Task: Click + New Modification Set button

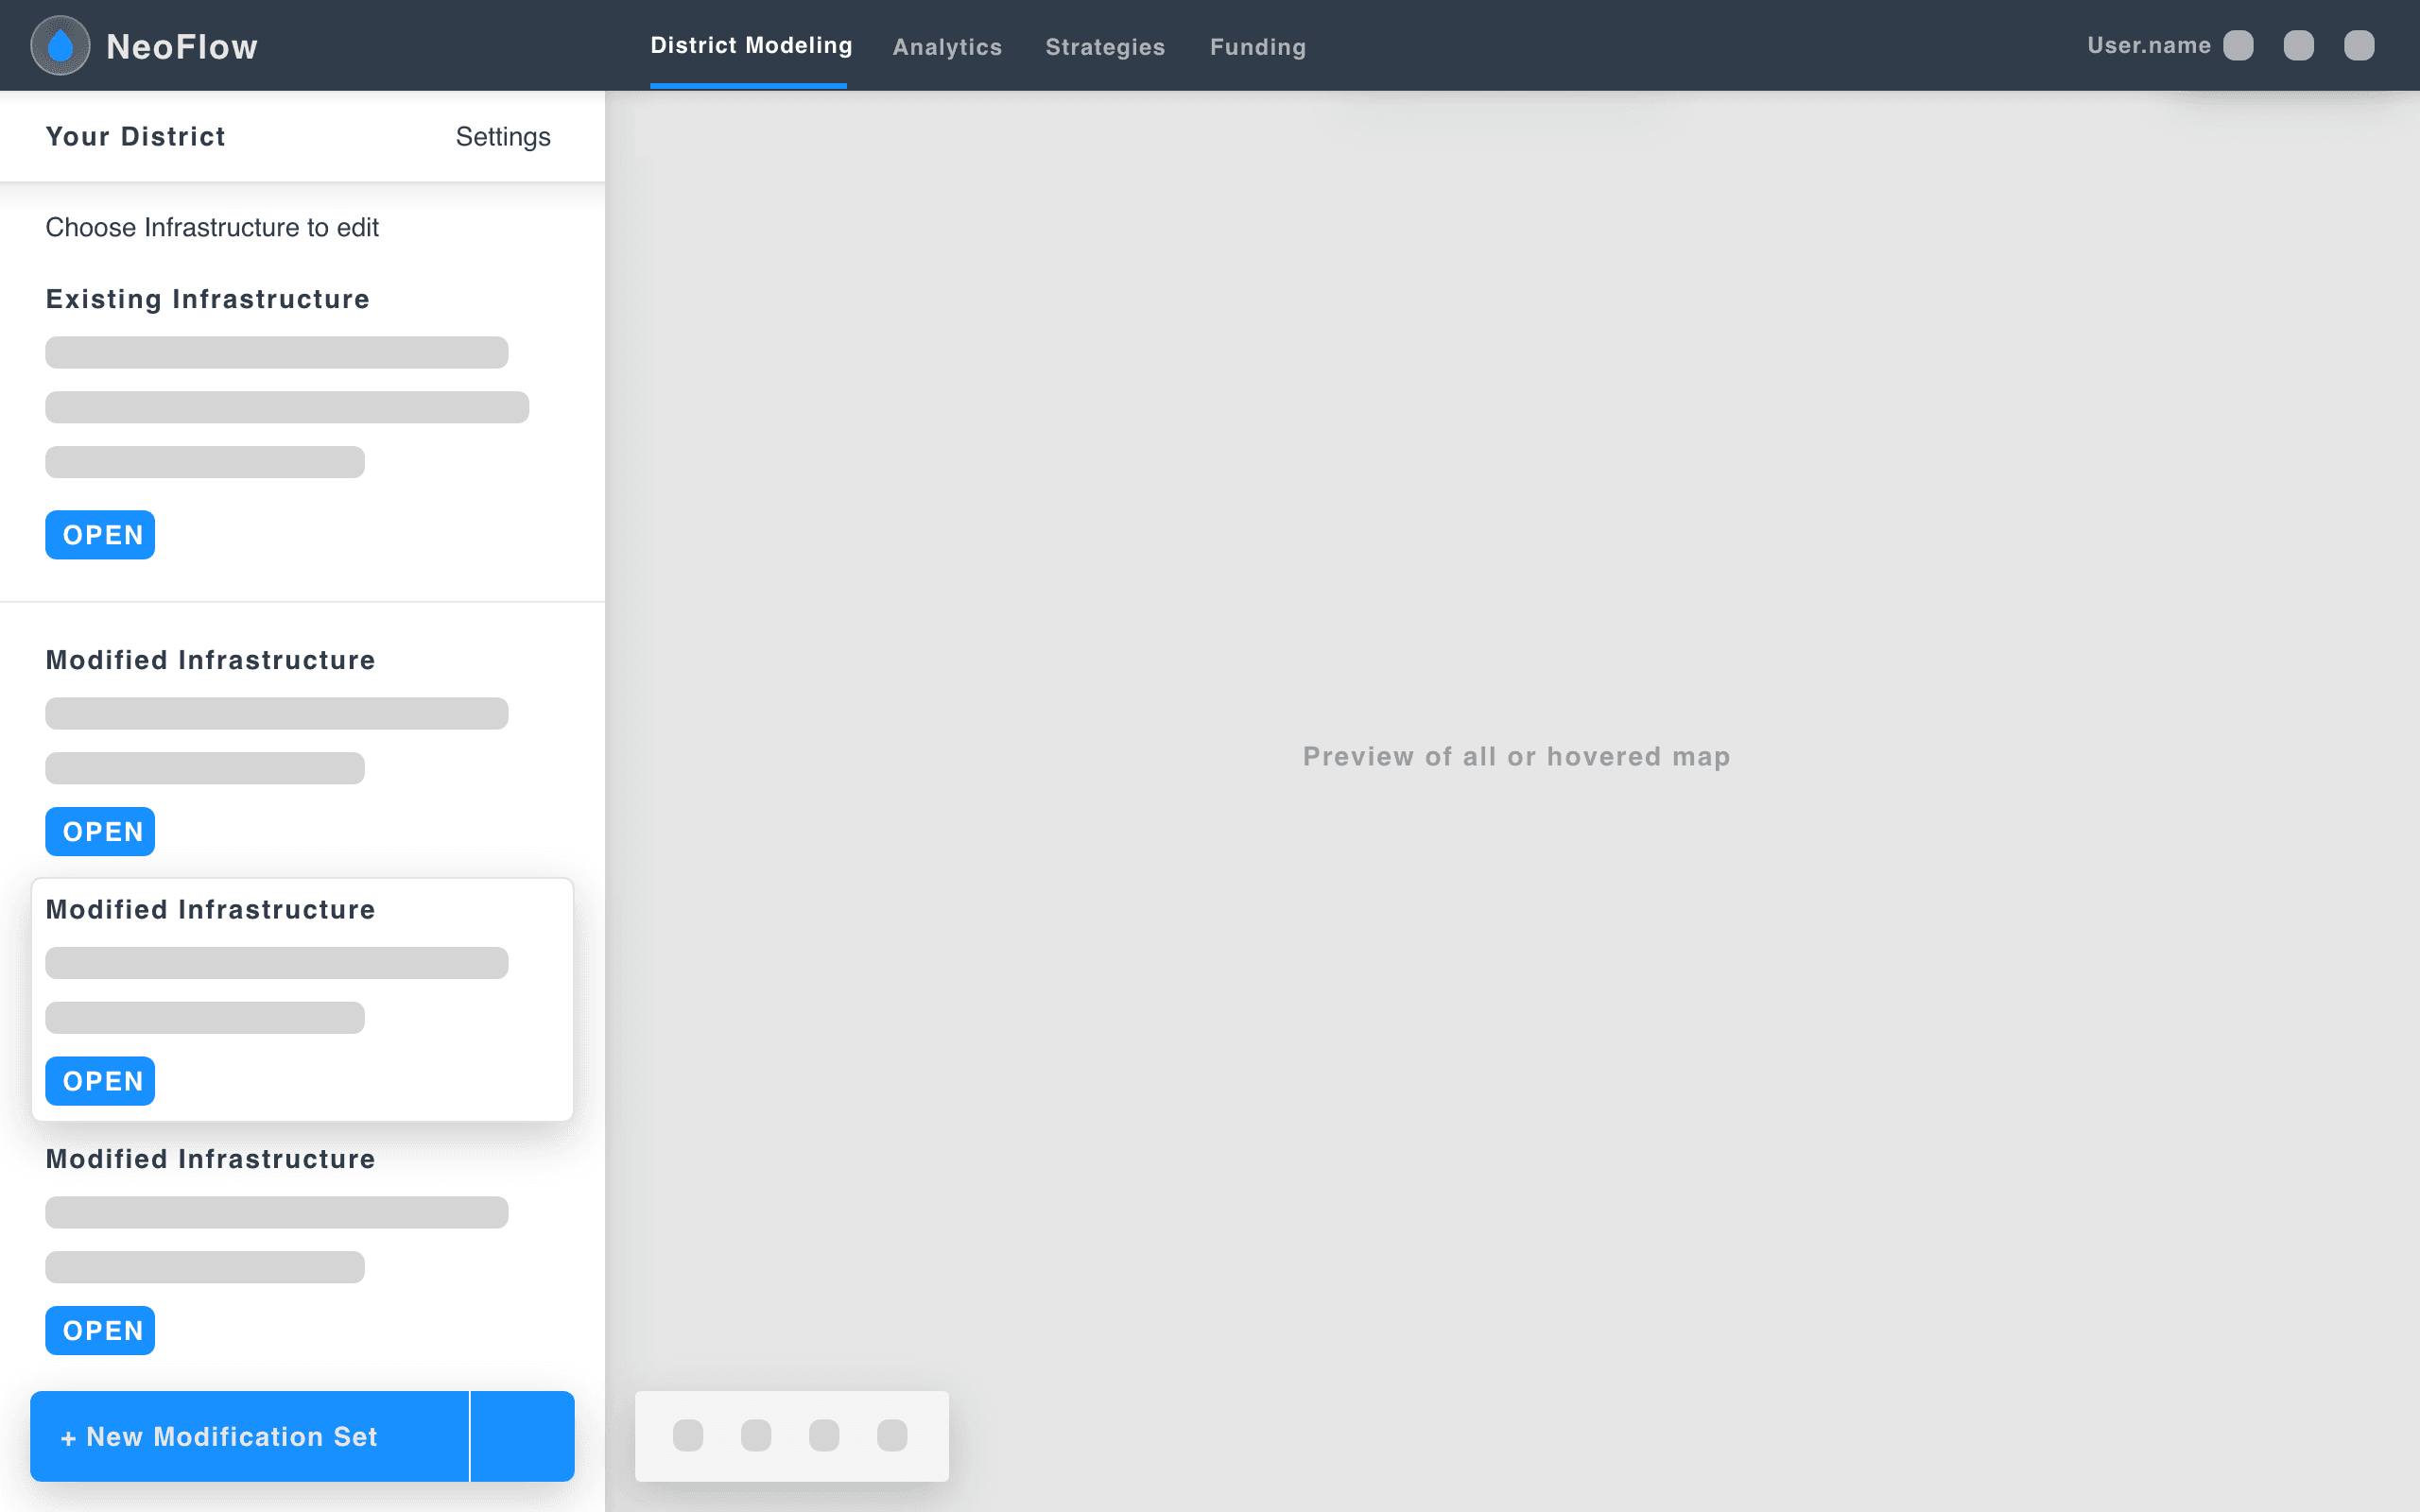Action: [x=249, y=1436]
